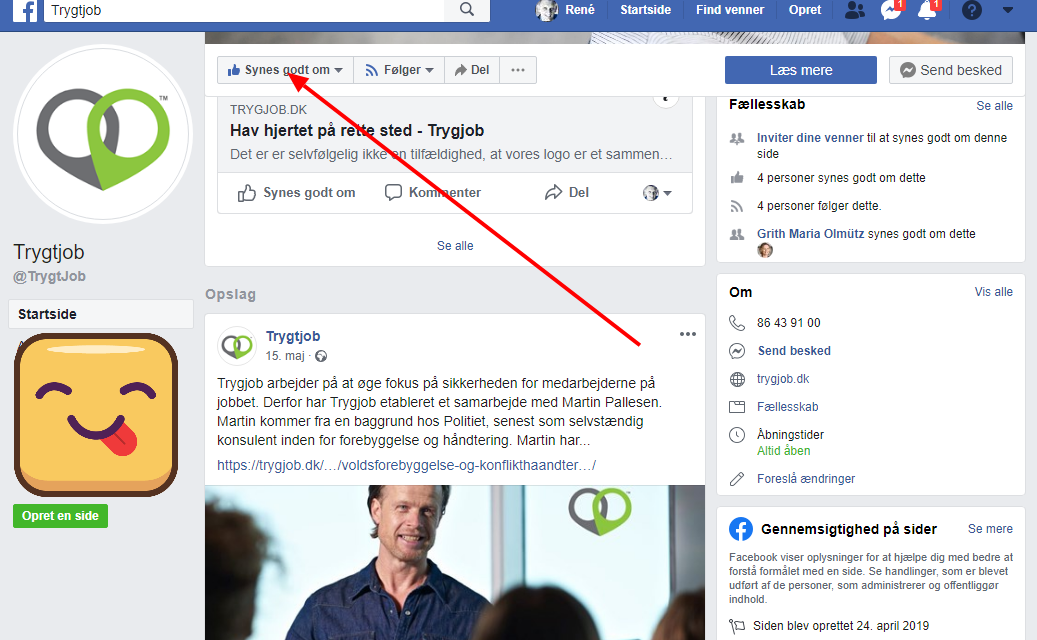This screenshot has width=1037, height=640.
Task: Click the @TrygtJob username text
Action: (50, 276)
